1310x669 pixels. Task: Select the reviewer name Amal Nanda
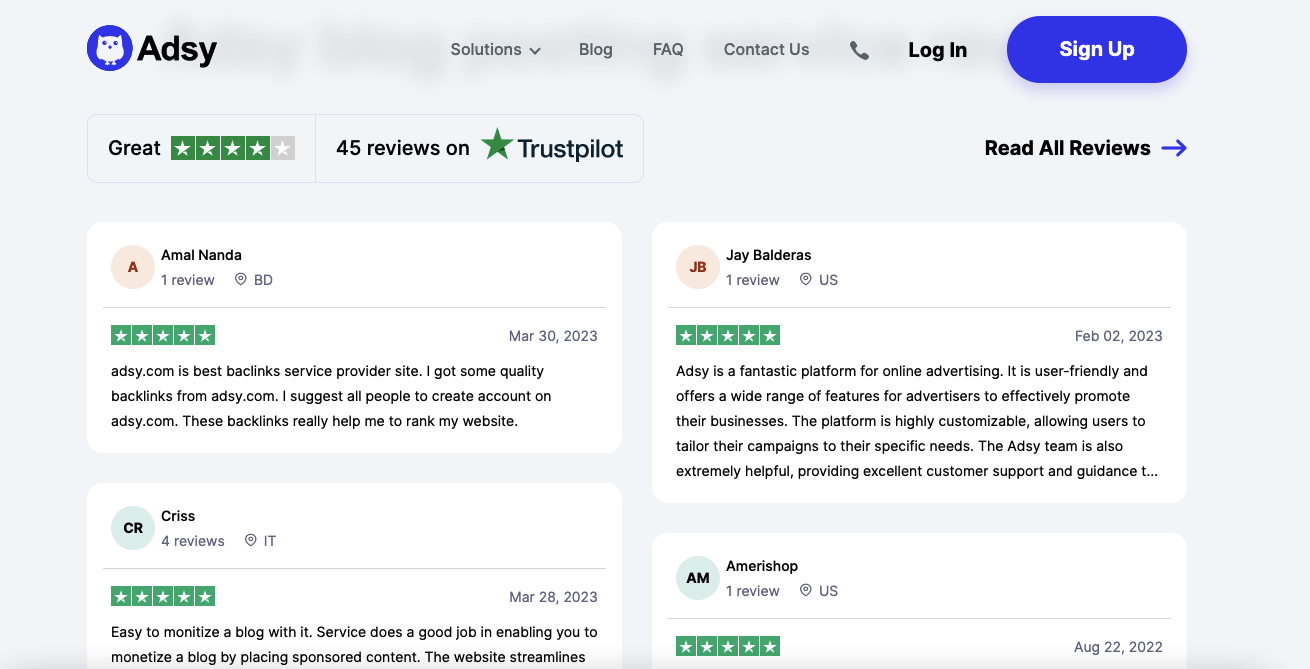tap(201, 255)
